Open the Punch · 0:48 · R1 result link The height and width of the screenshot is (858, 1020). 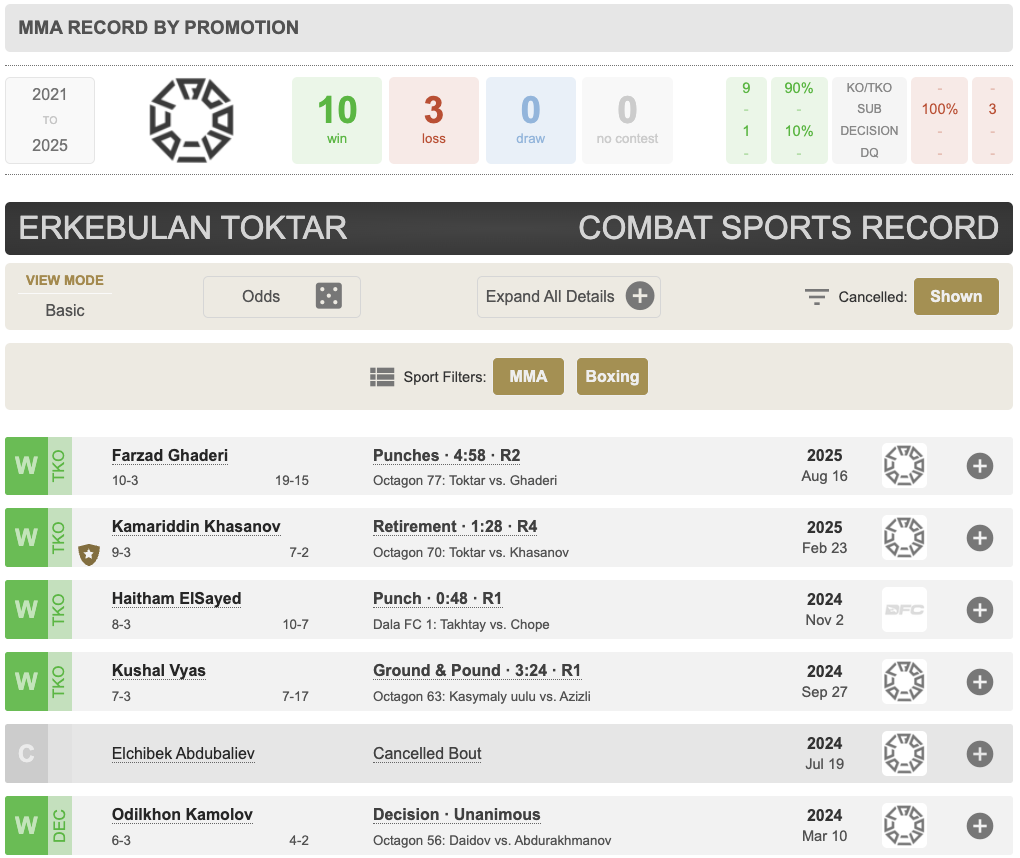pyautogui.click(x=437, y=599)
